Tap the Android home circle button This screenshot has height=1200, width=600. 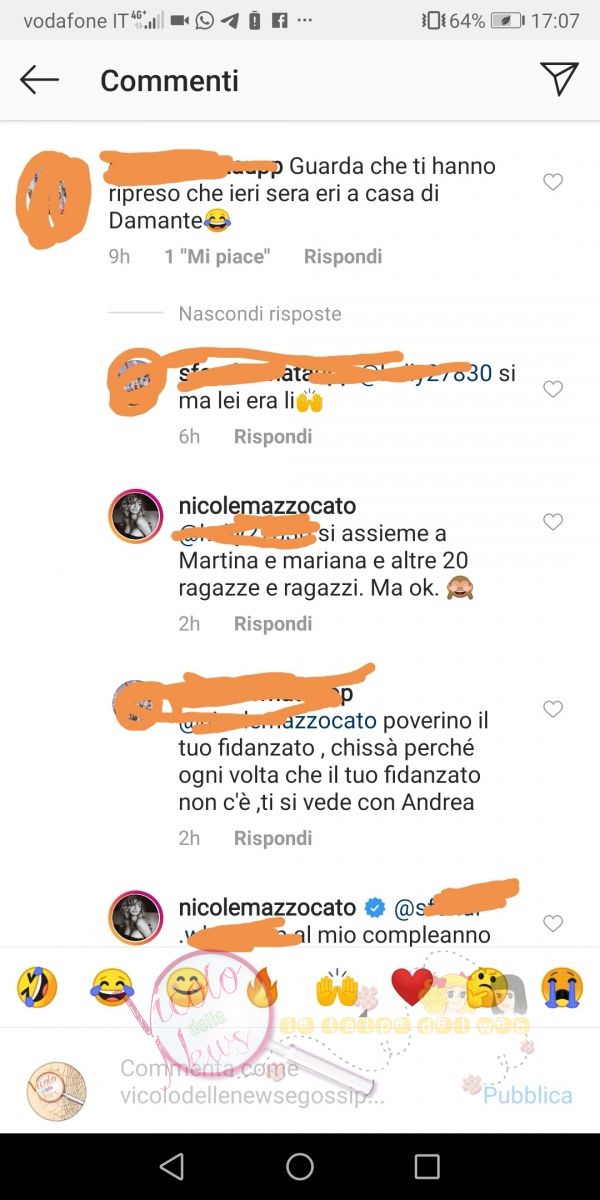click(x=300, y=1166)
